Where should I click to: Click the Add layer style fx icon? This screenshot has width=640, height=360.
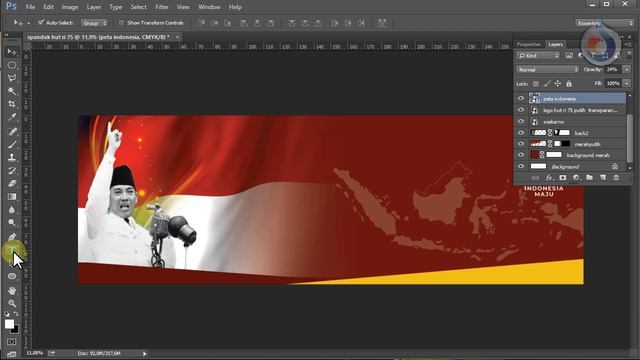coord(549,178)
